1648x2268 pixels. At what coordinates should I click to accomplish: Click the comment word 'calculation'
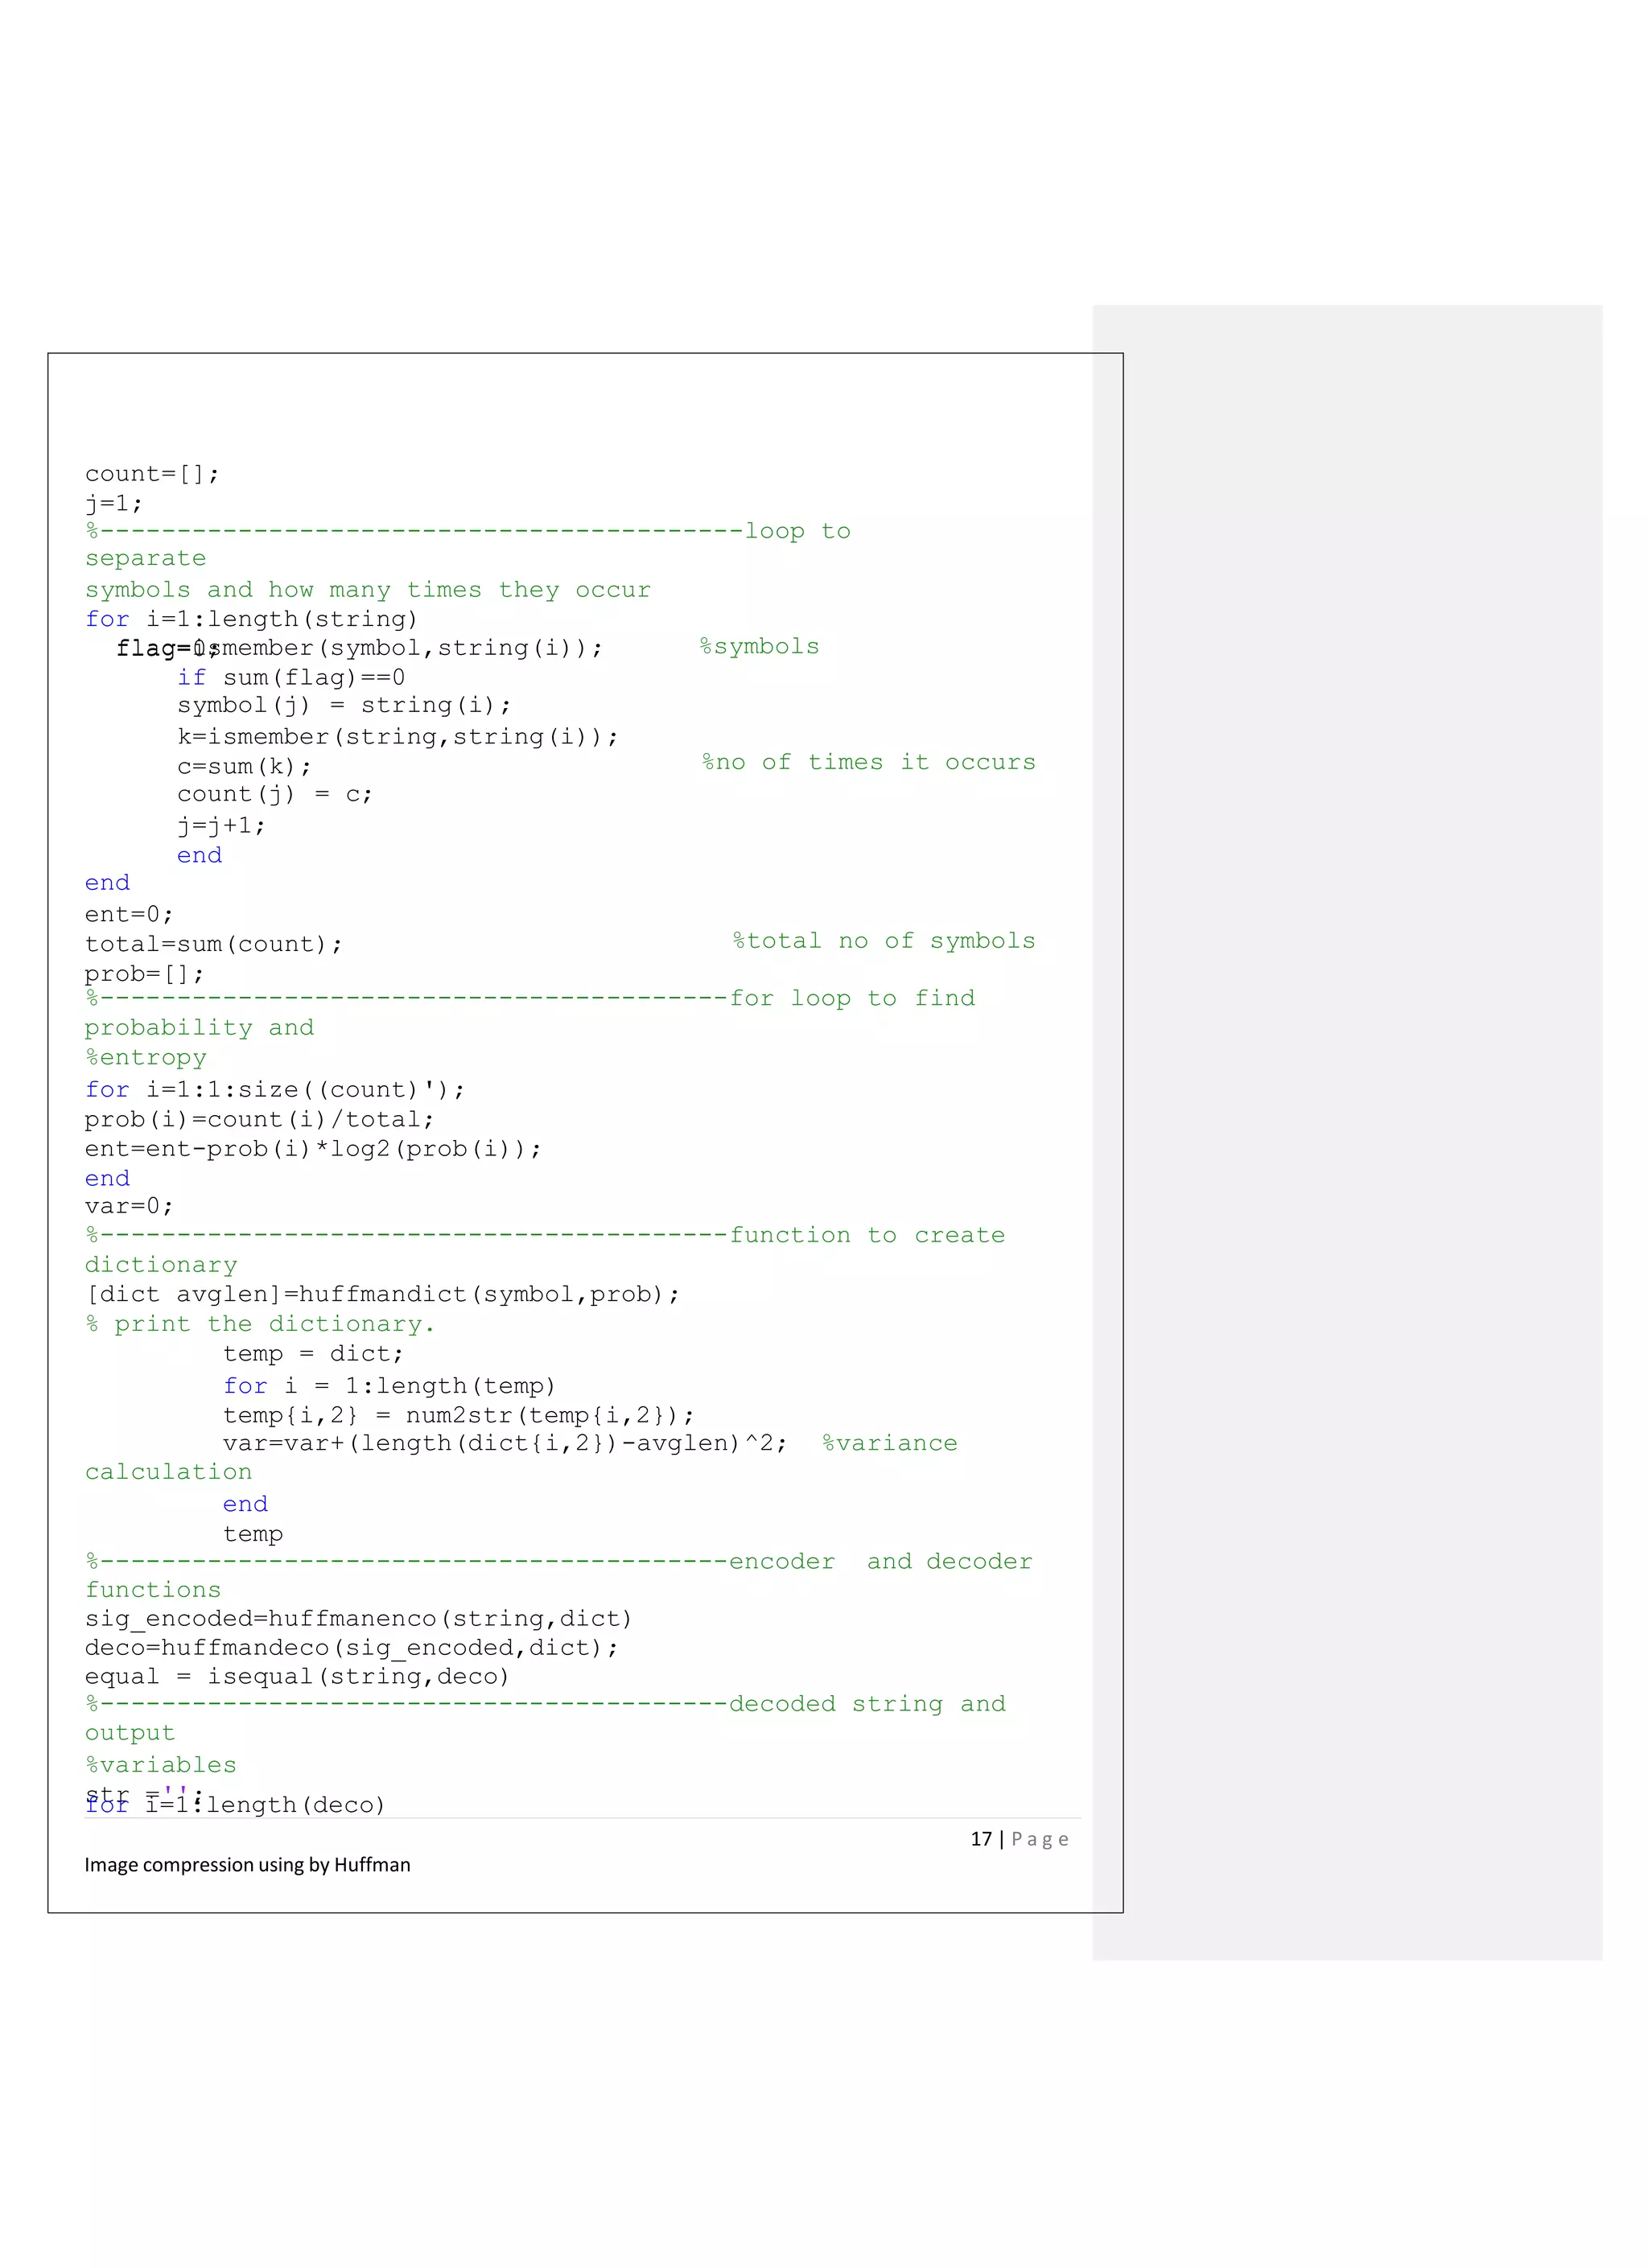(x=168, y=1472)
